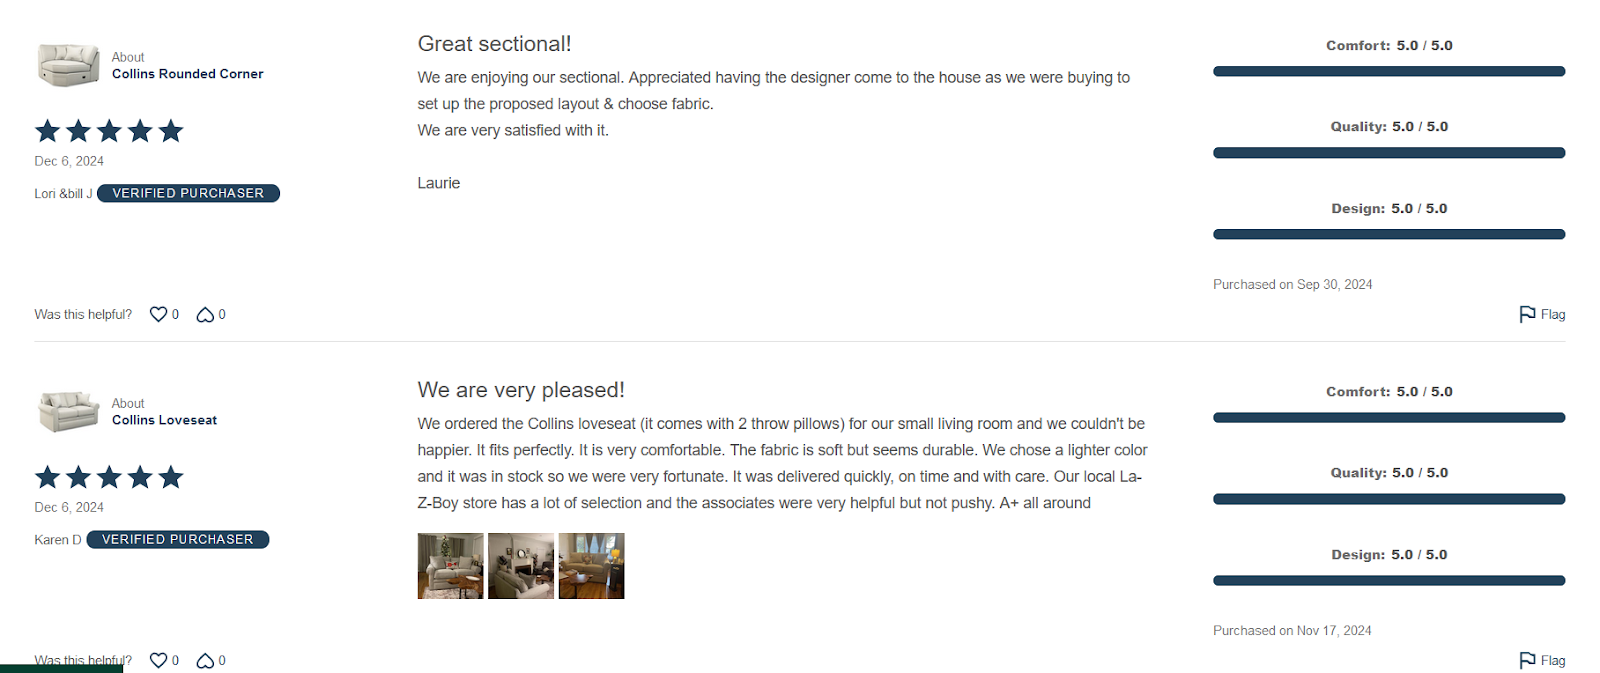Click the "We are very pleased!" review title
The image size is (1600, 673).
tap(521, 390)
